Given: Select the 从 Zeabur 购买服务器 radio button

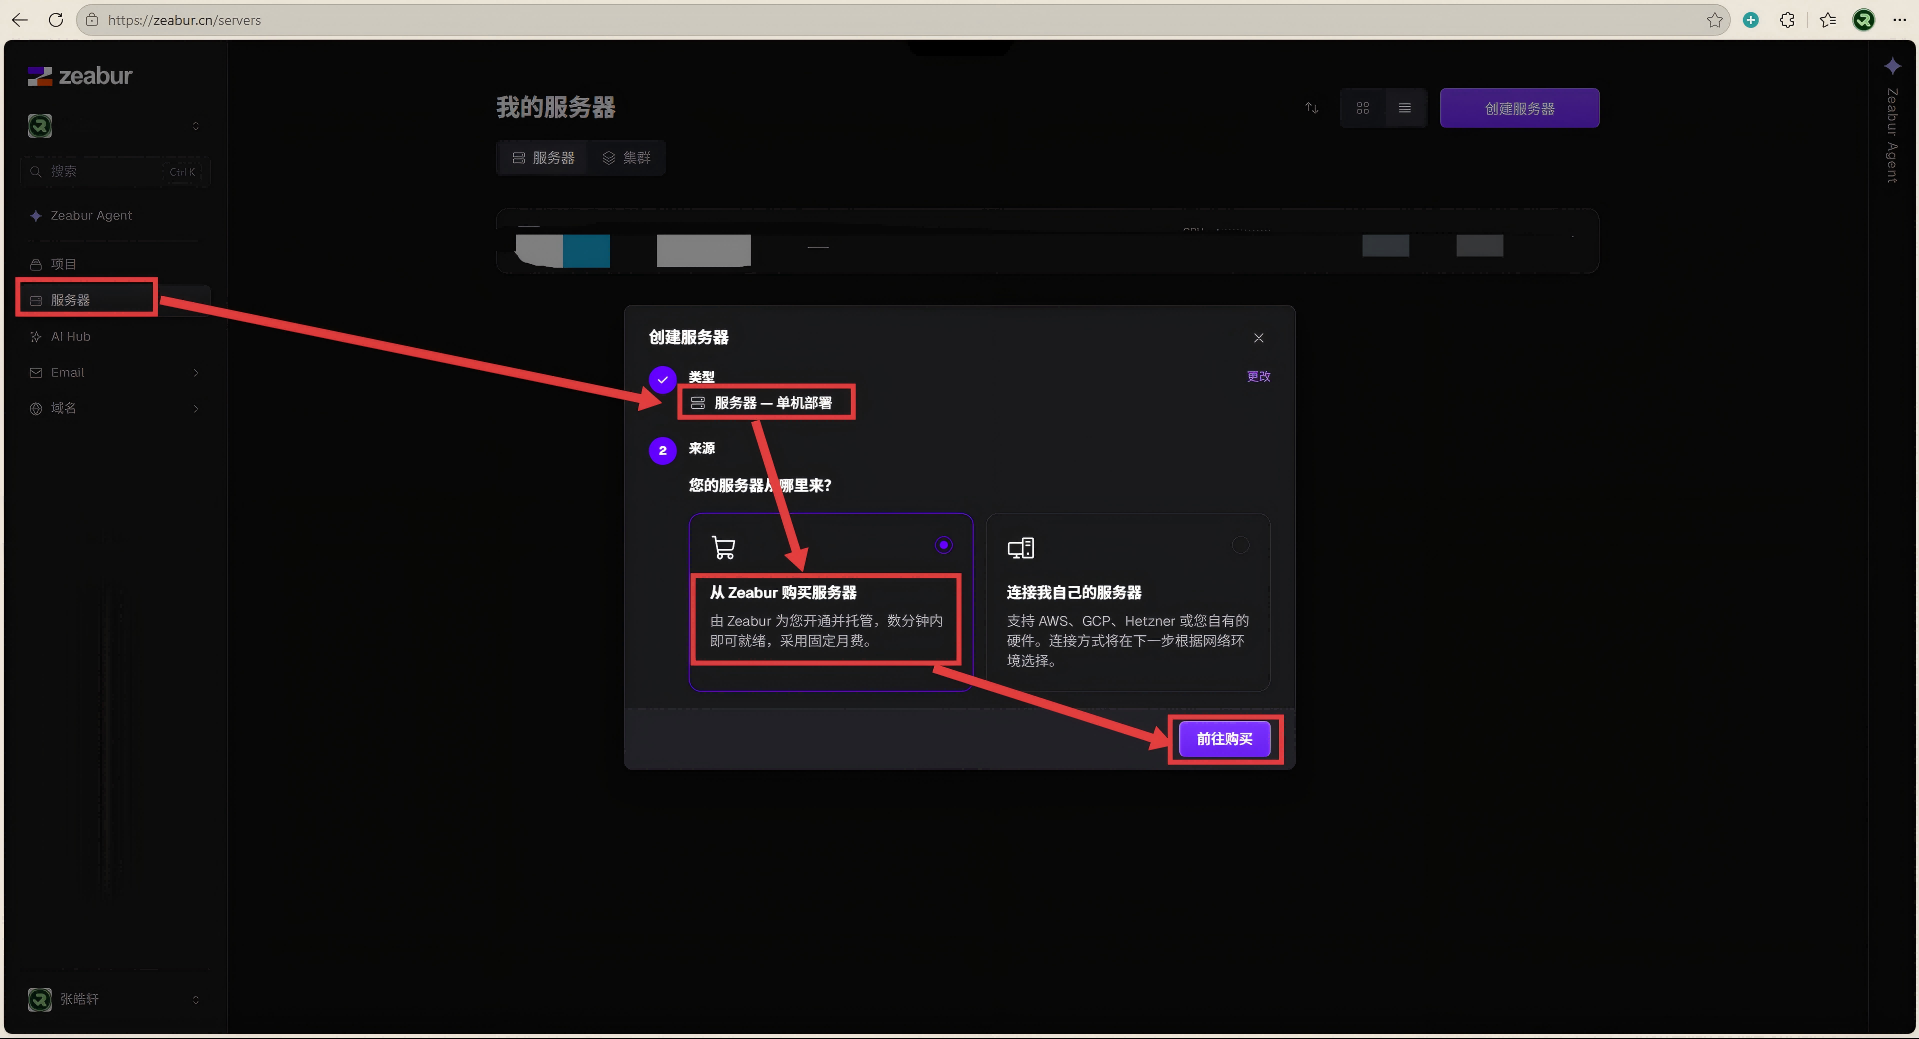Looking at the screenshot, I should 944,545.
